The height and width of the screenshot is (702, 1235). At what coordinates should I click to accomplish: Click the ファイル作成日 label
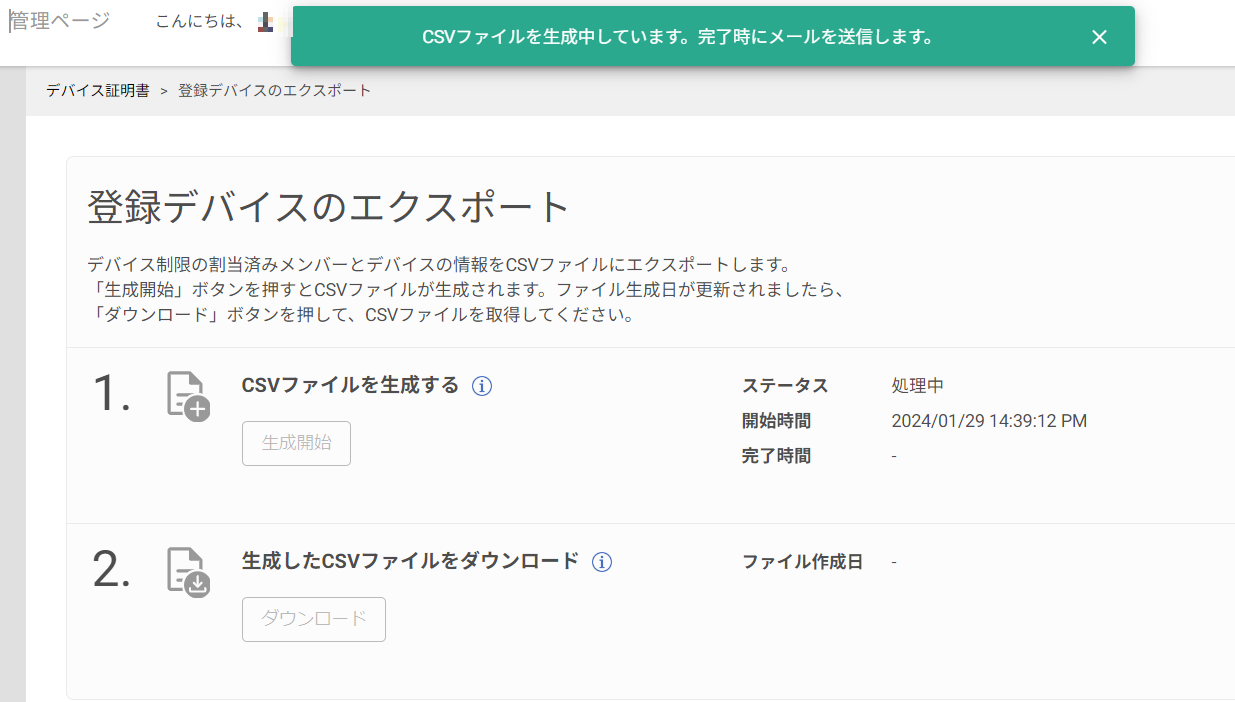(x=802, y=562)
